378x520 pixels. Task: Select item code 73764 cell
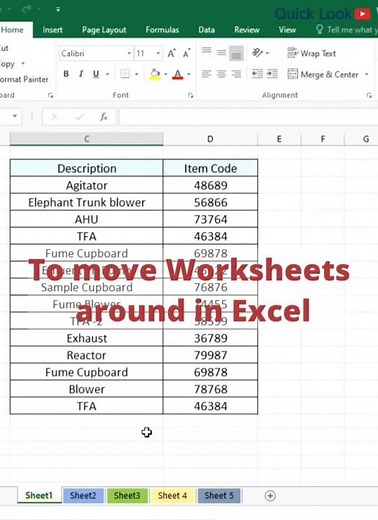[x=211, y=219]
